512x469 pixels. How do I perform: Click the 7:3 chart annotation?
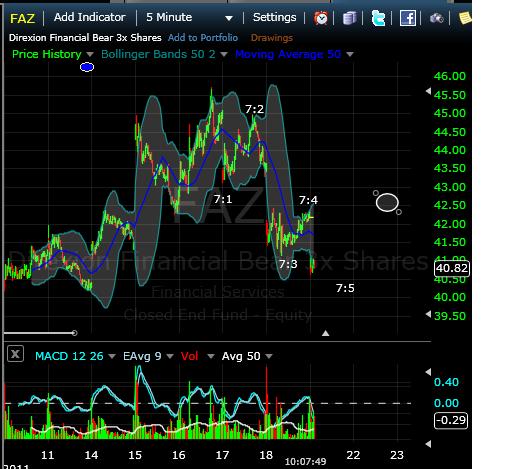[288, 264]
